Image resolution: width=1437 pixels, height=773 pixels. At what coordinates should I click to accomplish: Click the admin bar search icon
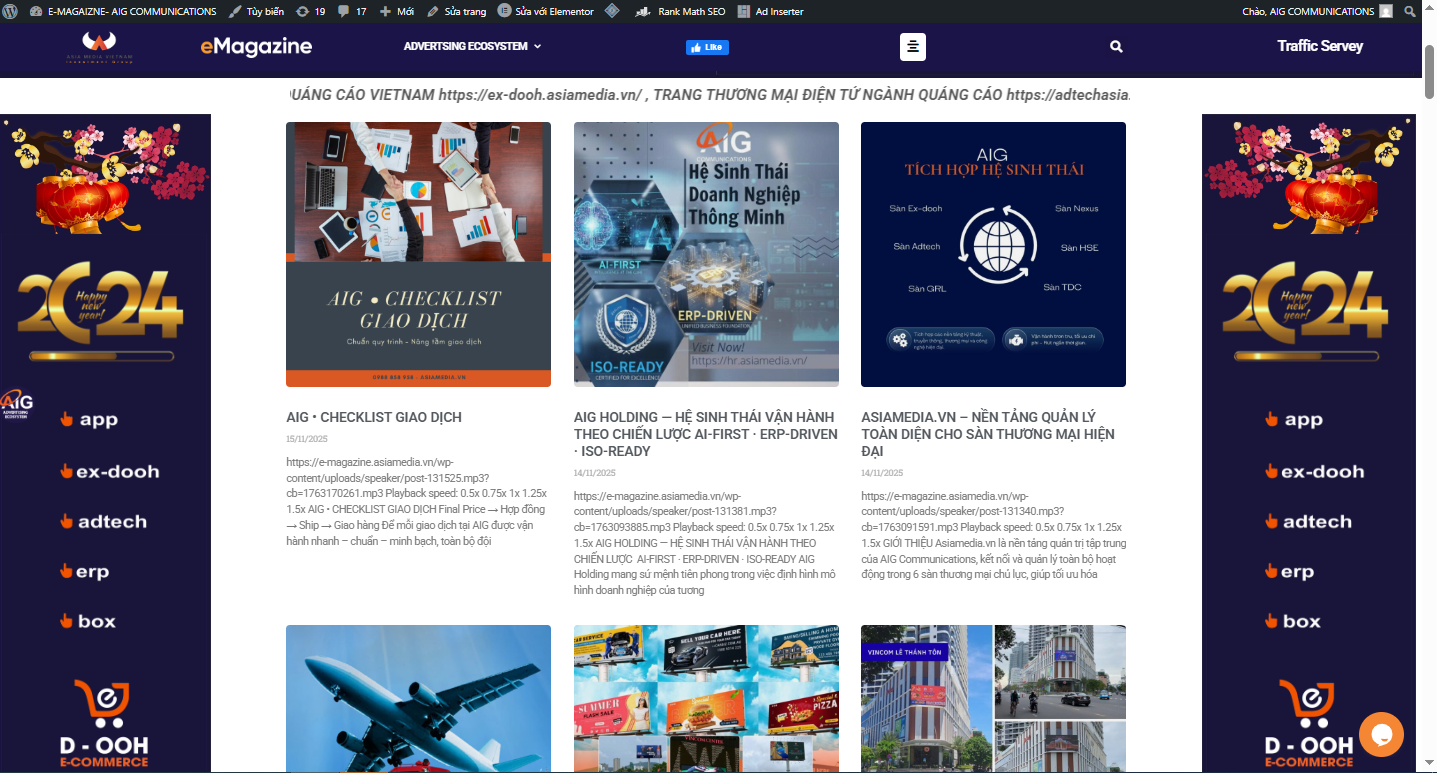coord(1410,12)
